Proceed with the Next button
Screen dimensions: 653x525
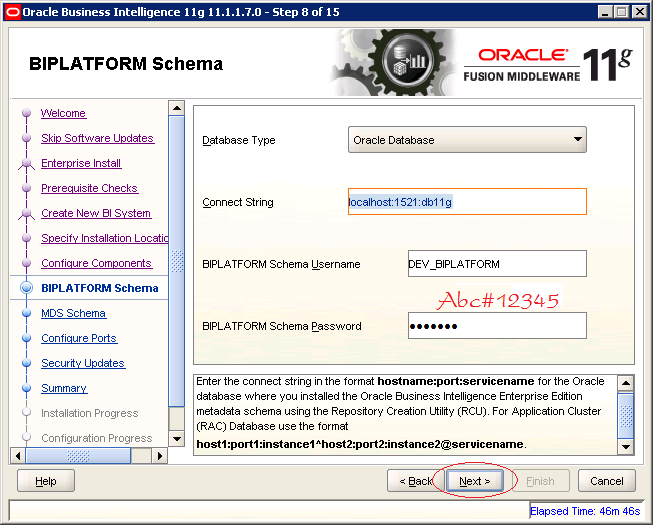tap(475, 481)
